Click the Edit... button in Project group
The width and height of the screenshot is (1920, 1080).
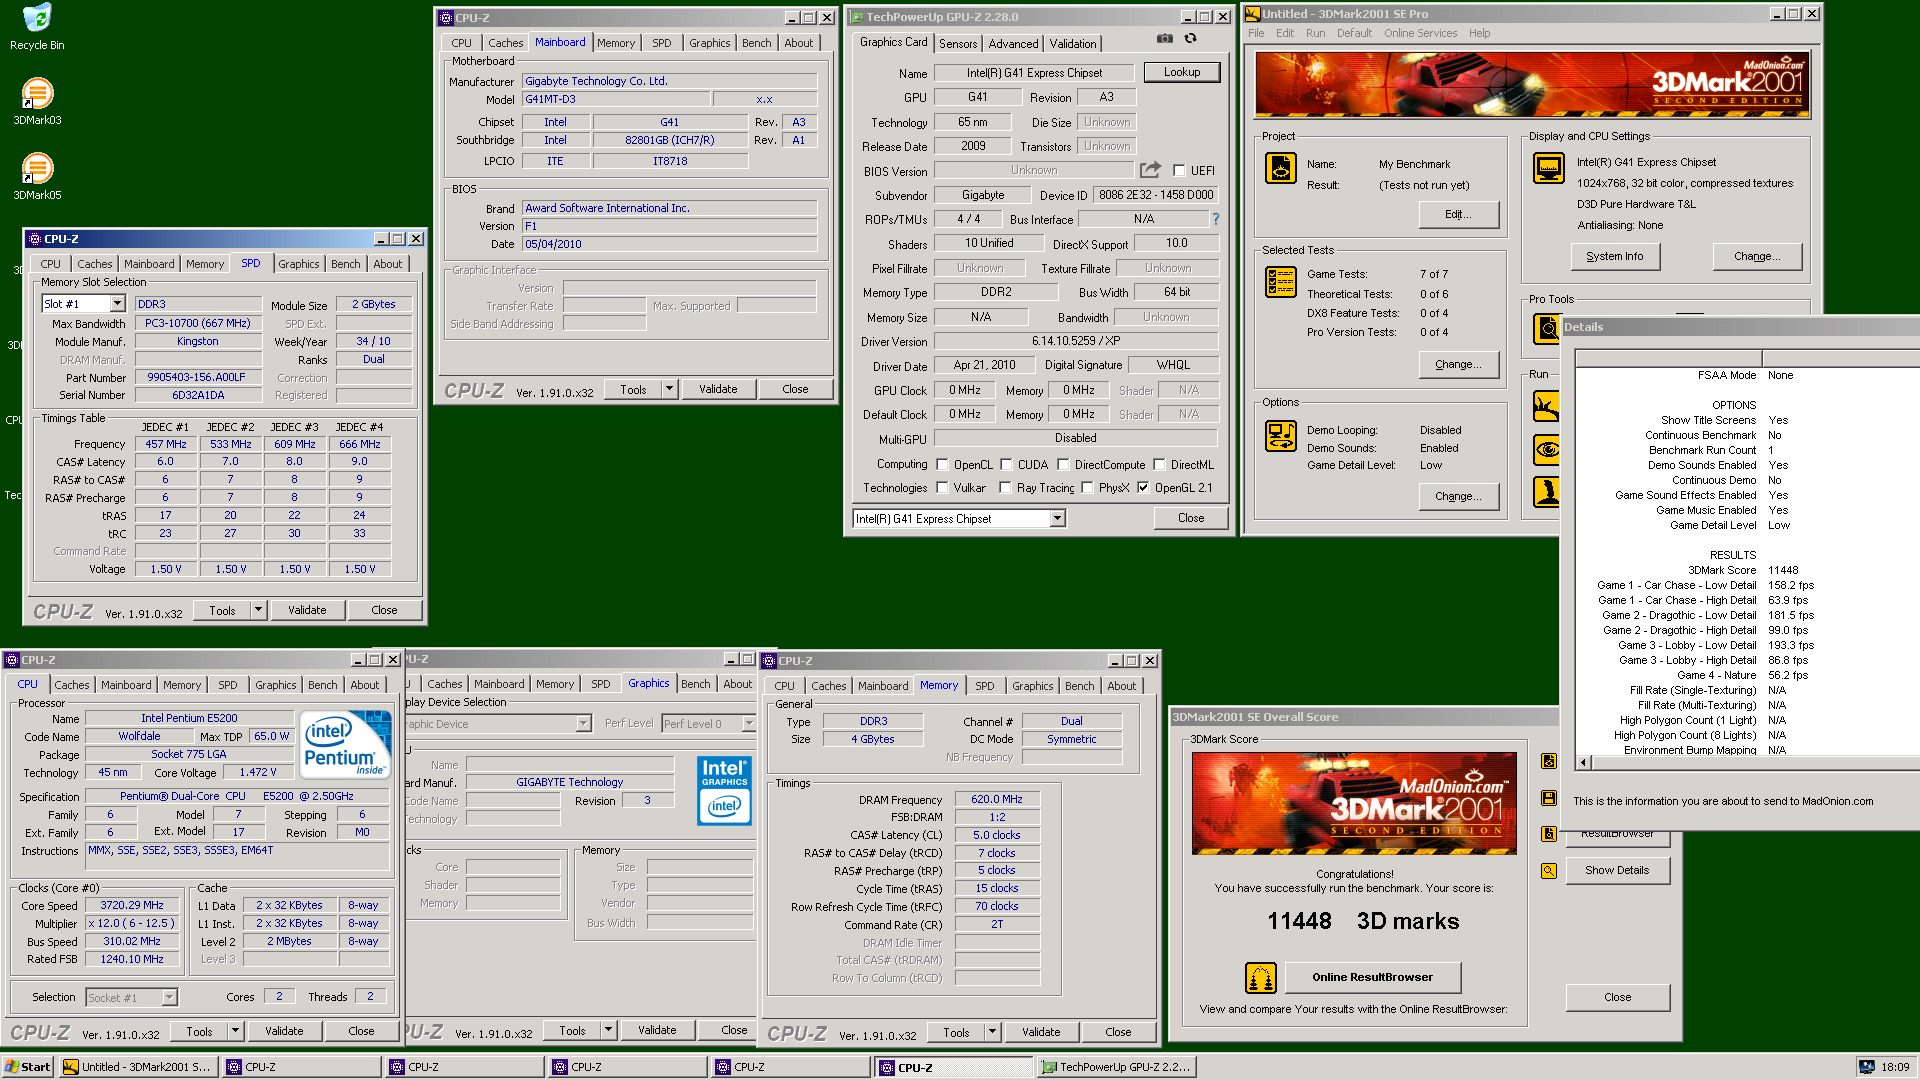1458,215
